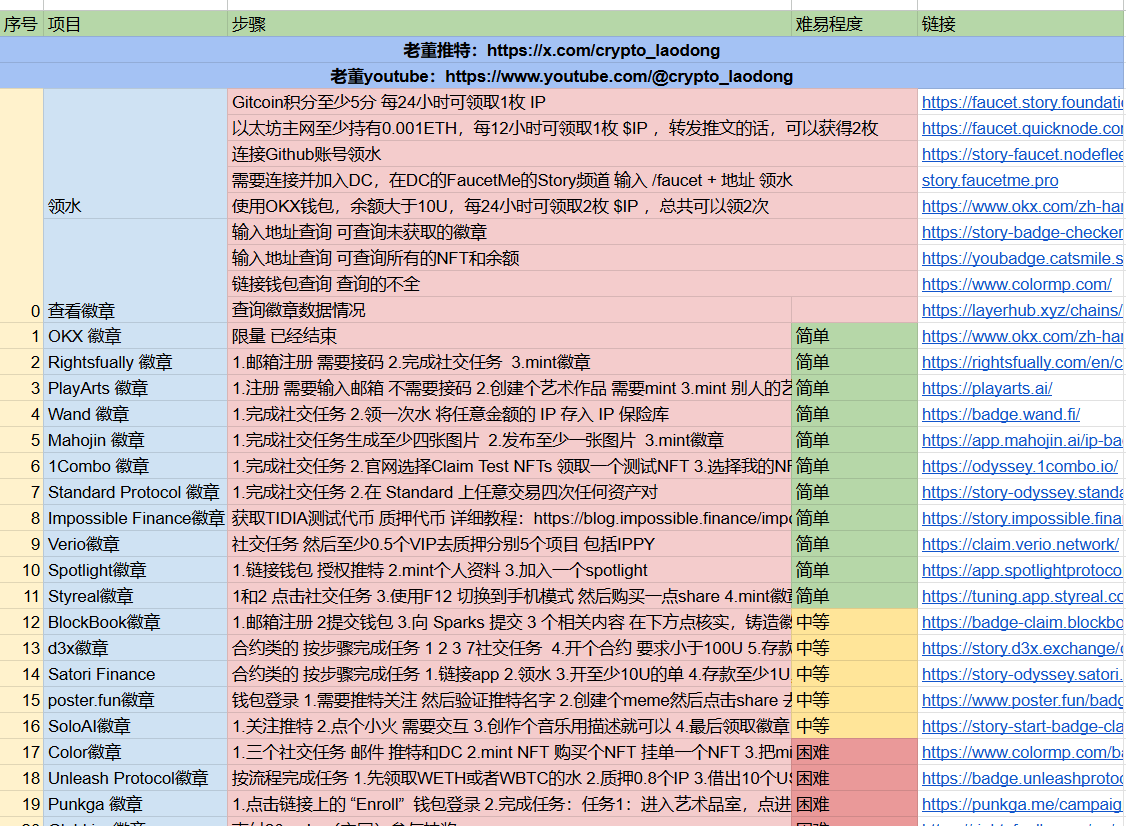Image resolution: width=1126 pixels, height=826 pixels.
Task: Open the youbadge.catsmile link
Action: point(1022,259)
